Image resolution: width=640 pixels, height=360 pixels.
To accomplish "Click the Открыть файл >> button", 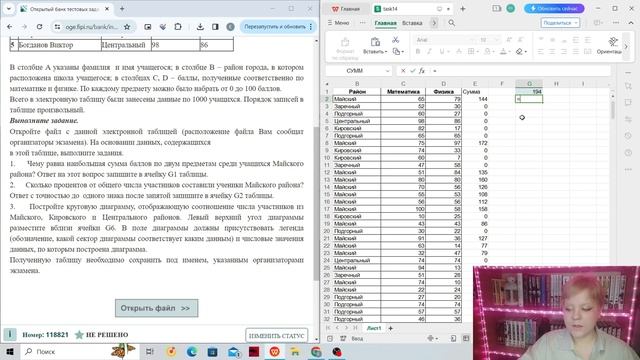I will (x=156, y=308).
